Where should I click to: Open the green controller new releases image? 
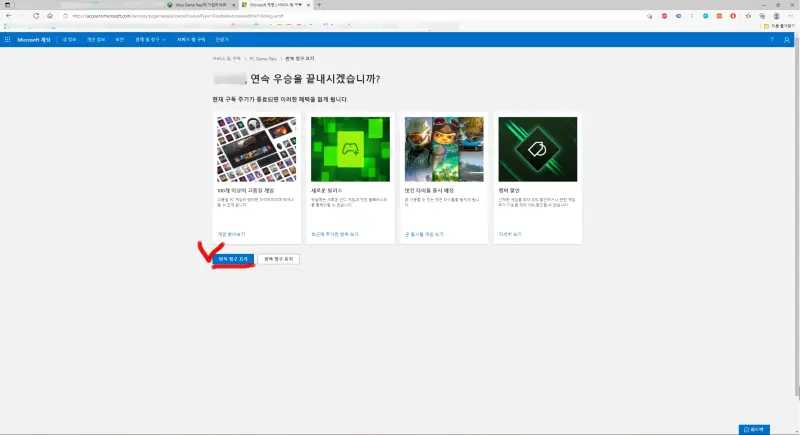[351, 149]
